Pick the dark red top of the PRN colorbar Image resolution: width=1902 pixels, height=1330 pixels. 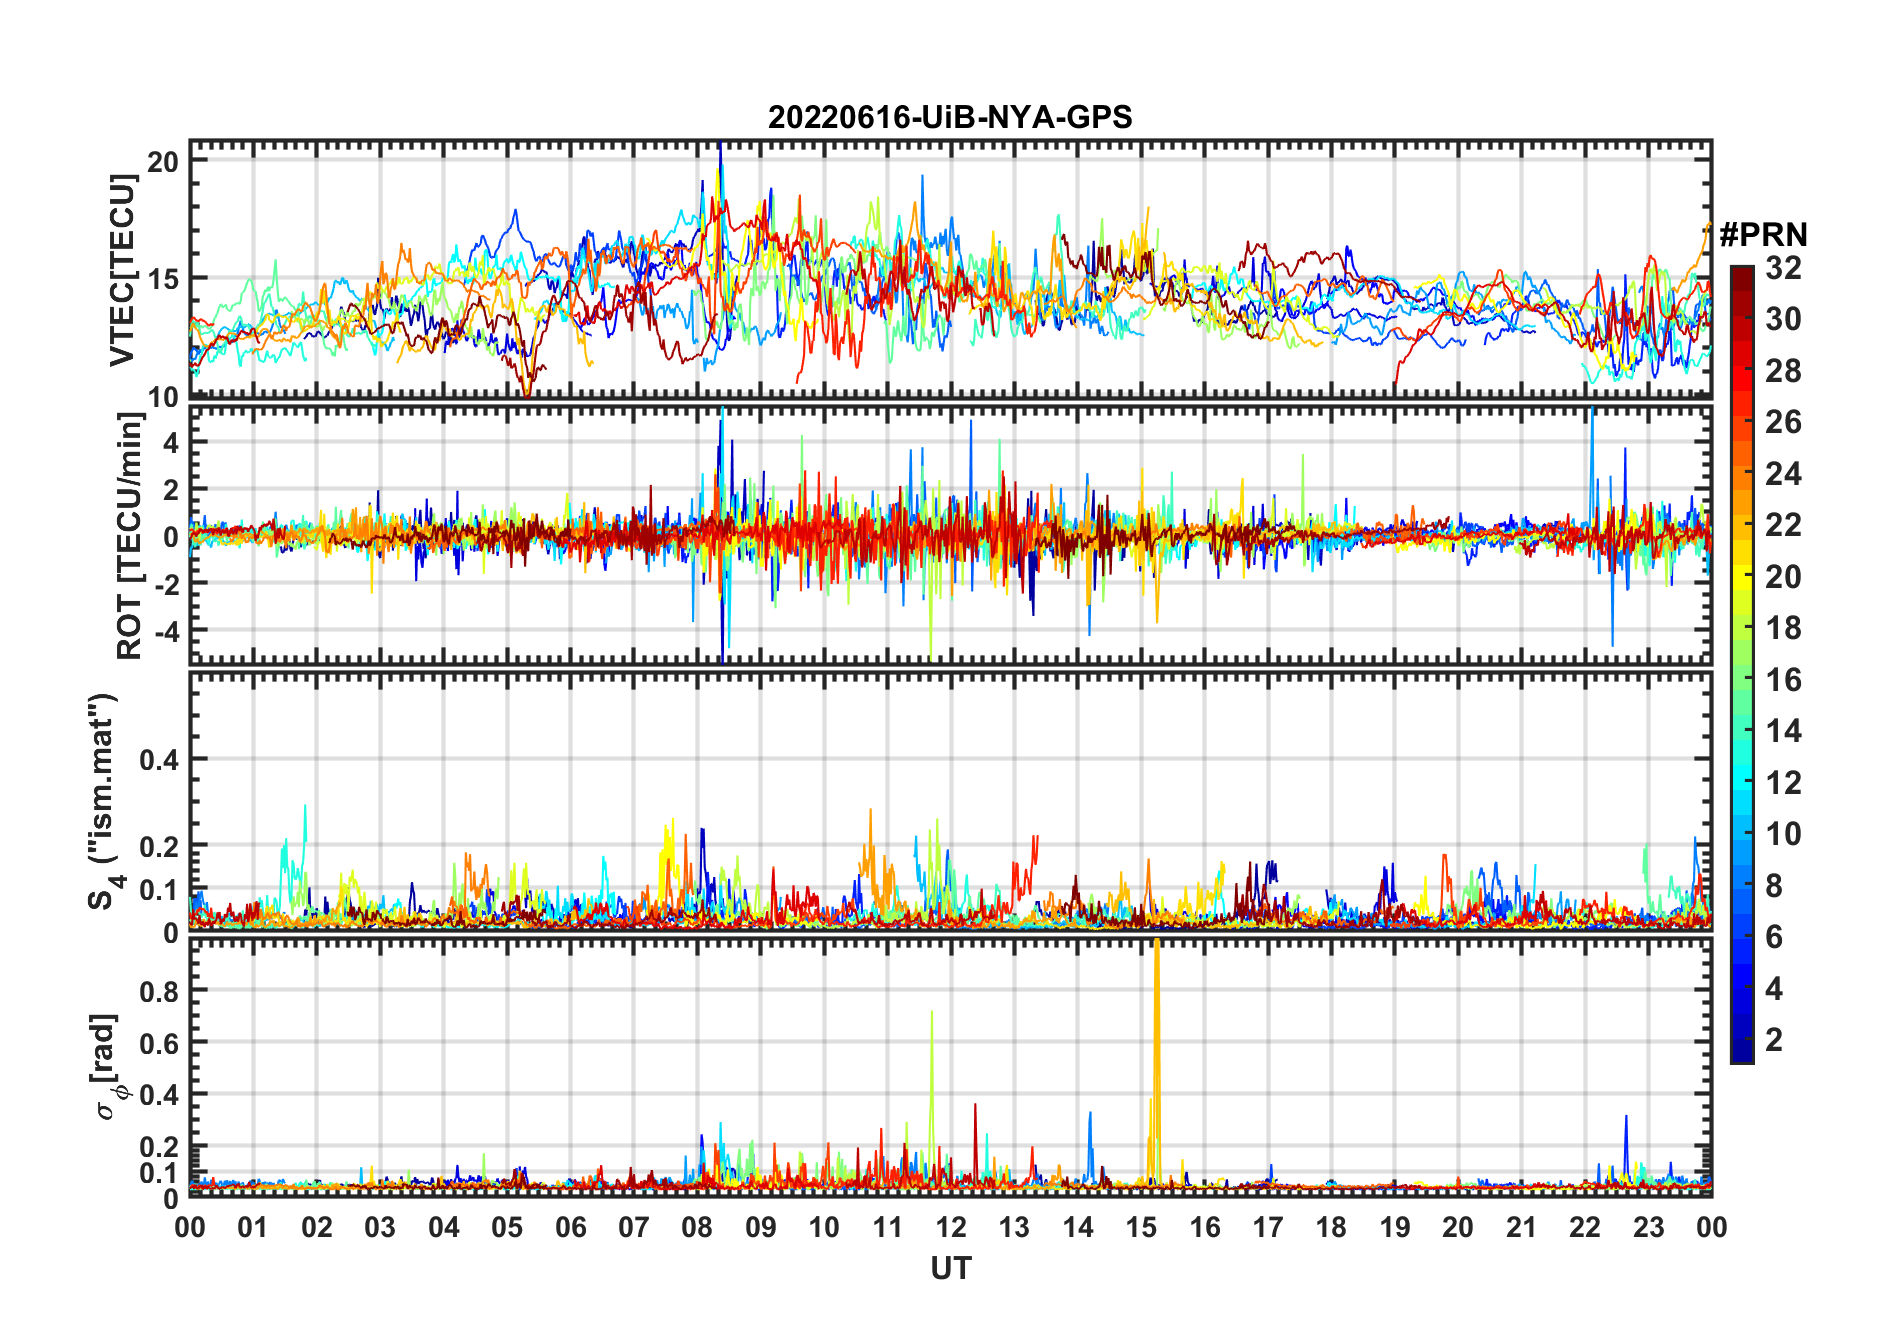click(1742, 277)
